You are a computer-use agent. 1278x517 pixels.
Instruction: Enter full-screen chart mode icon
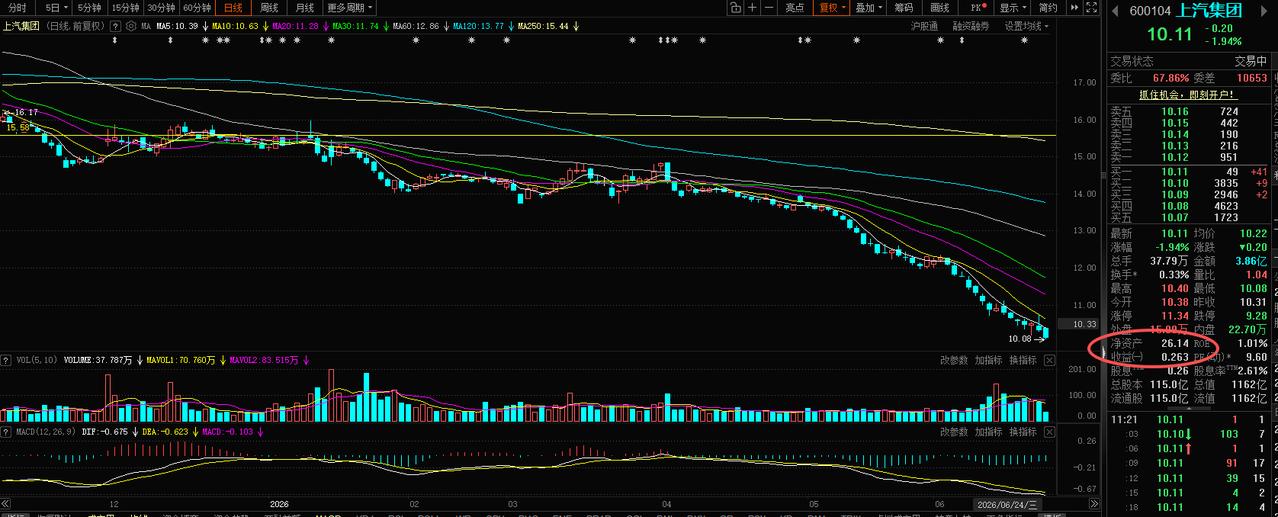[1092, 8]
